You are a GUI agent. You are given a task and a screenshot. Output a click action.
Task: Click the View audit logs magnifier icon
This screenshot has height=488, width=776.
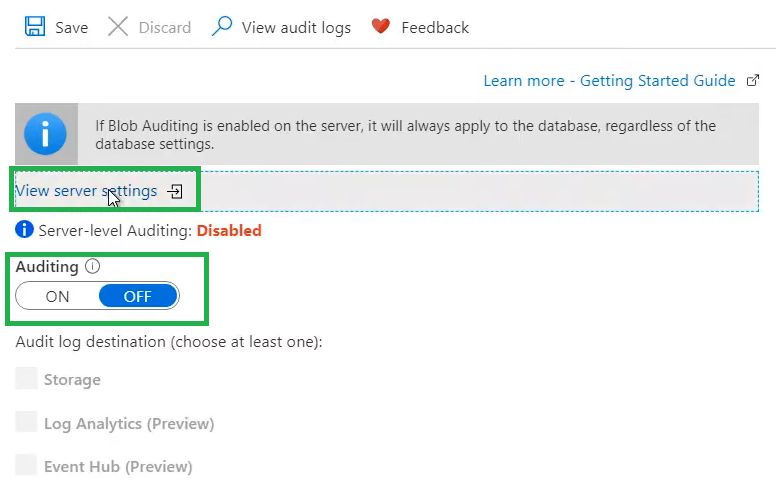coord(222,26)
